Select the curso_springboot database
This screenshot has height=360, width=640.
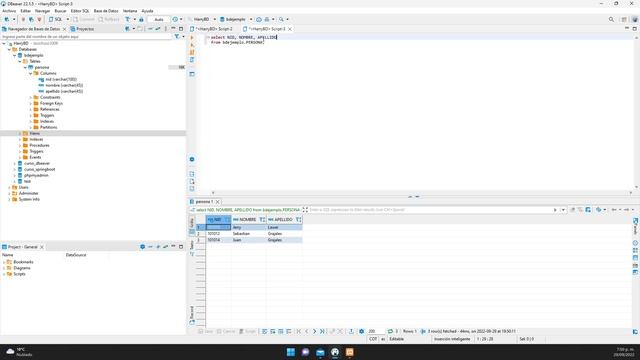click(x=39, y=169)
